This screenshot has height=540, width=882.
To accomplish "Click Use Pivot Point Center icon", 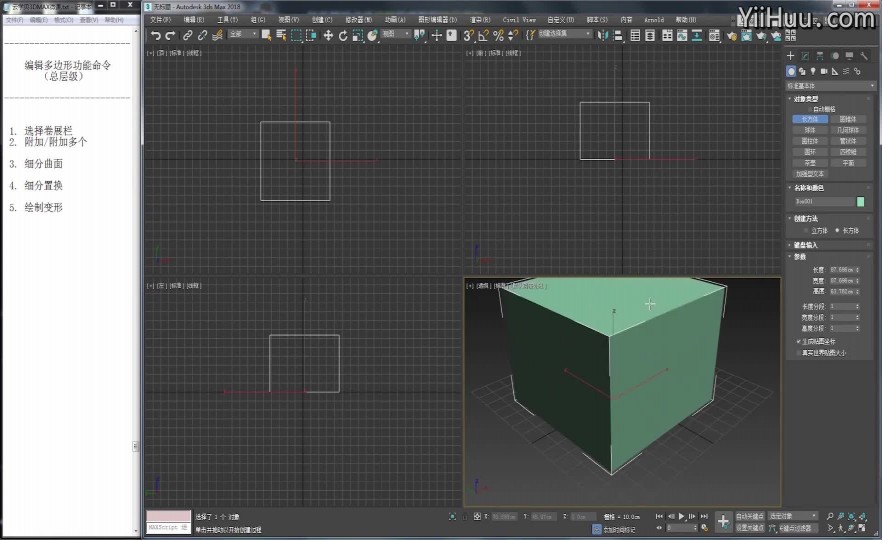I will (420, 35).
